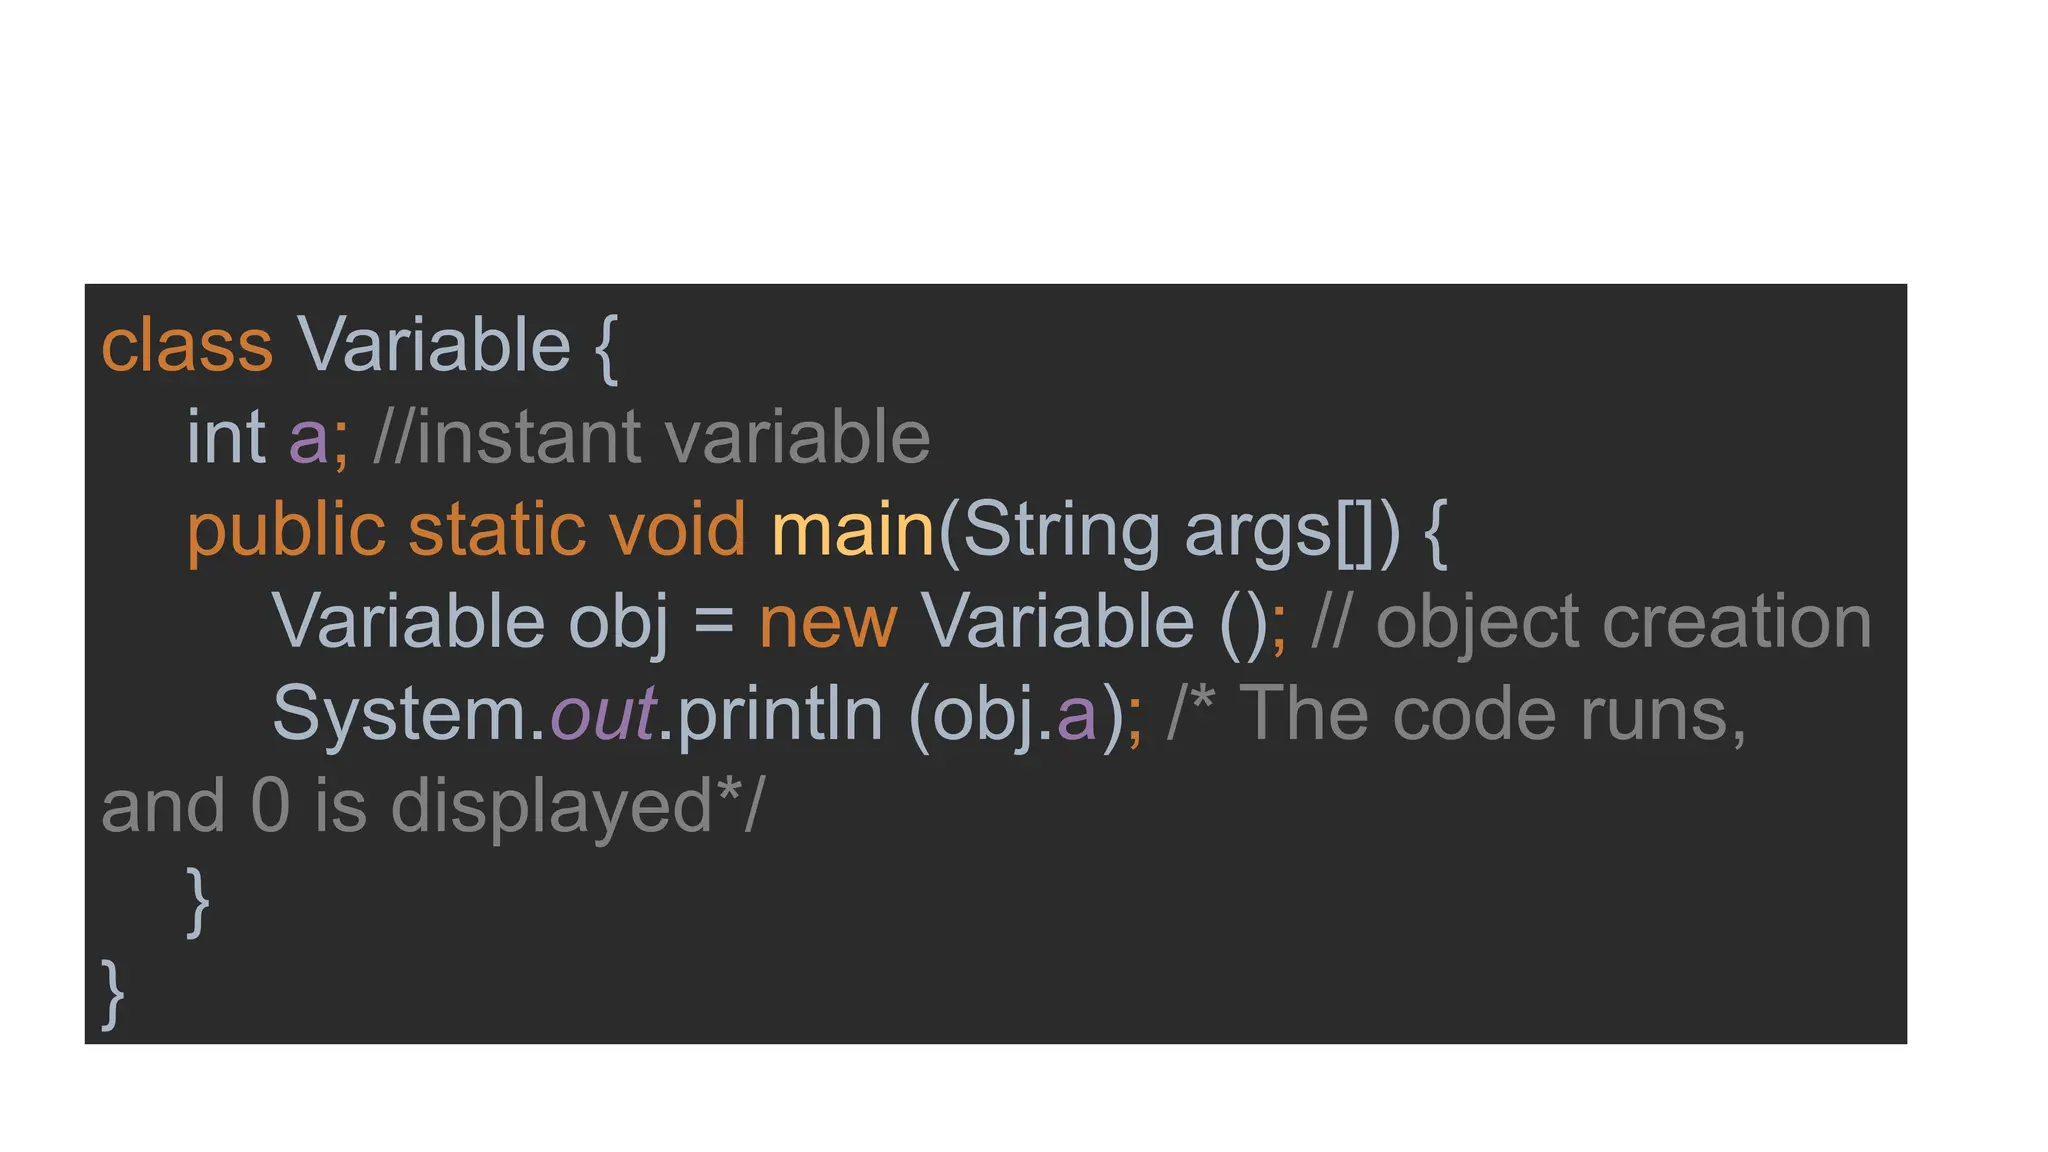Click the 'Variable' class name after 'class'
2048x1152 pixels.
click(x=434, y=346)
